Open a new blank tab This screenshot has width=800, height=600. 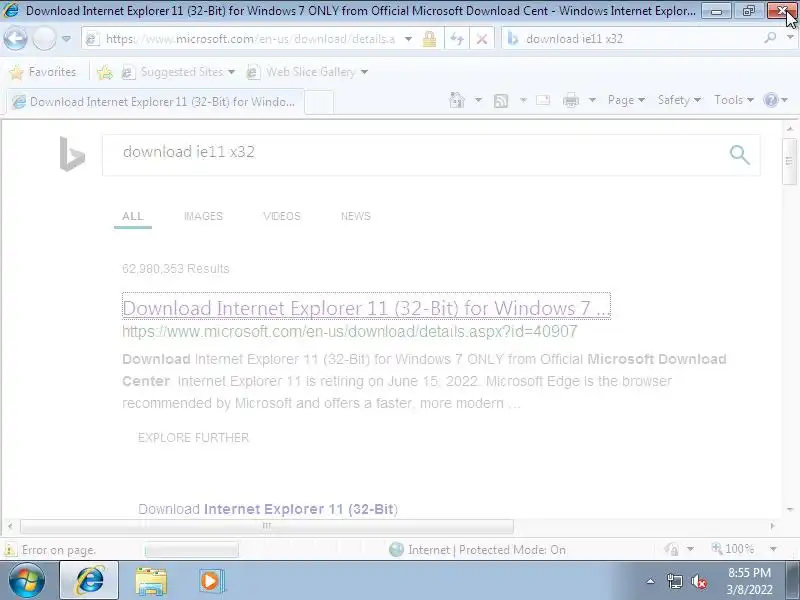click(x=319, y=102)
